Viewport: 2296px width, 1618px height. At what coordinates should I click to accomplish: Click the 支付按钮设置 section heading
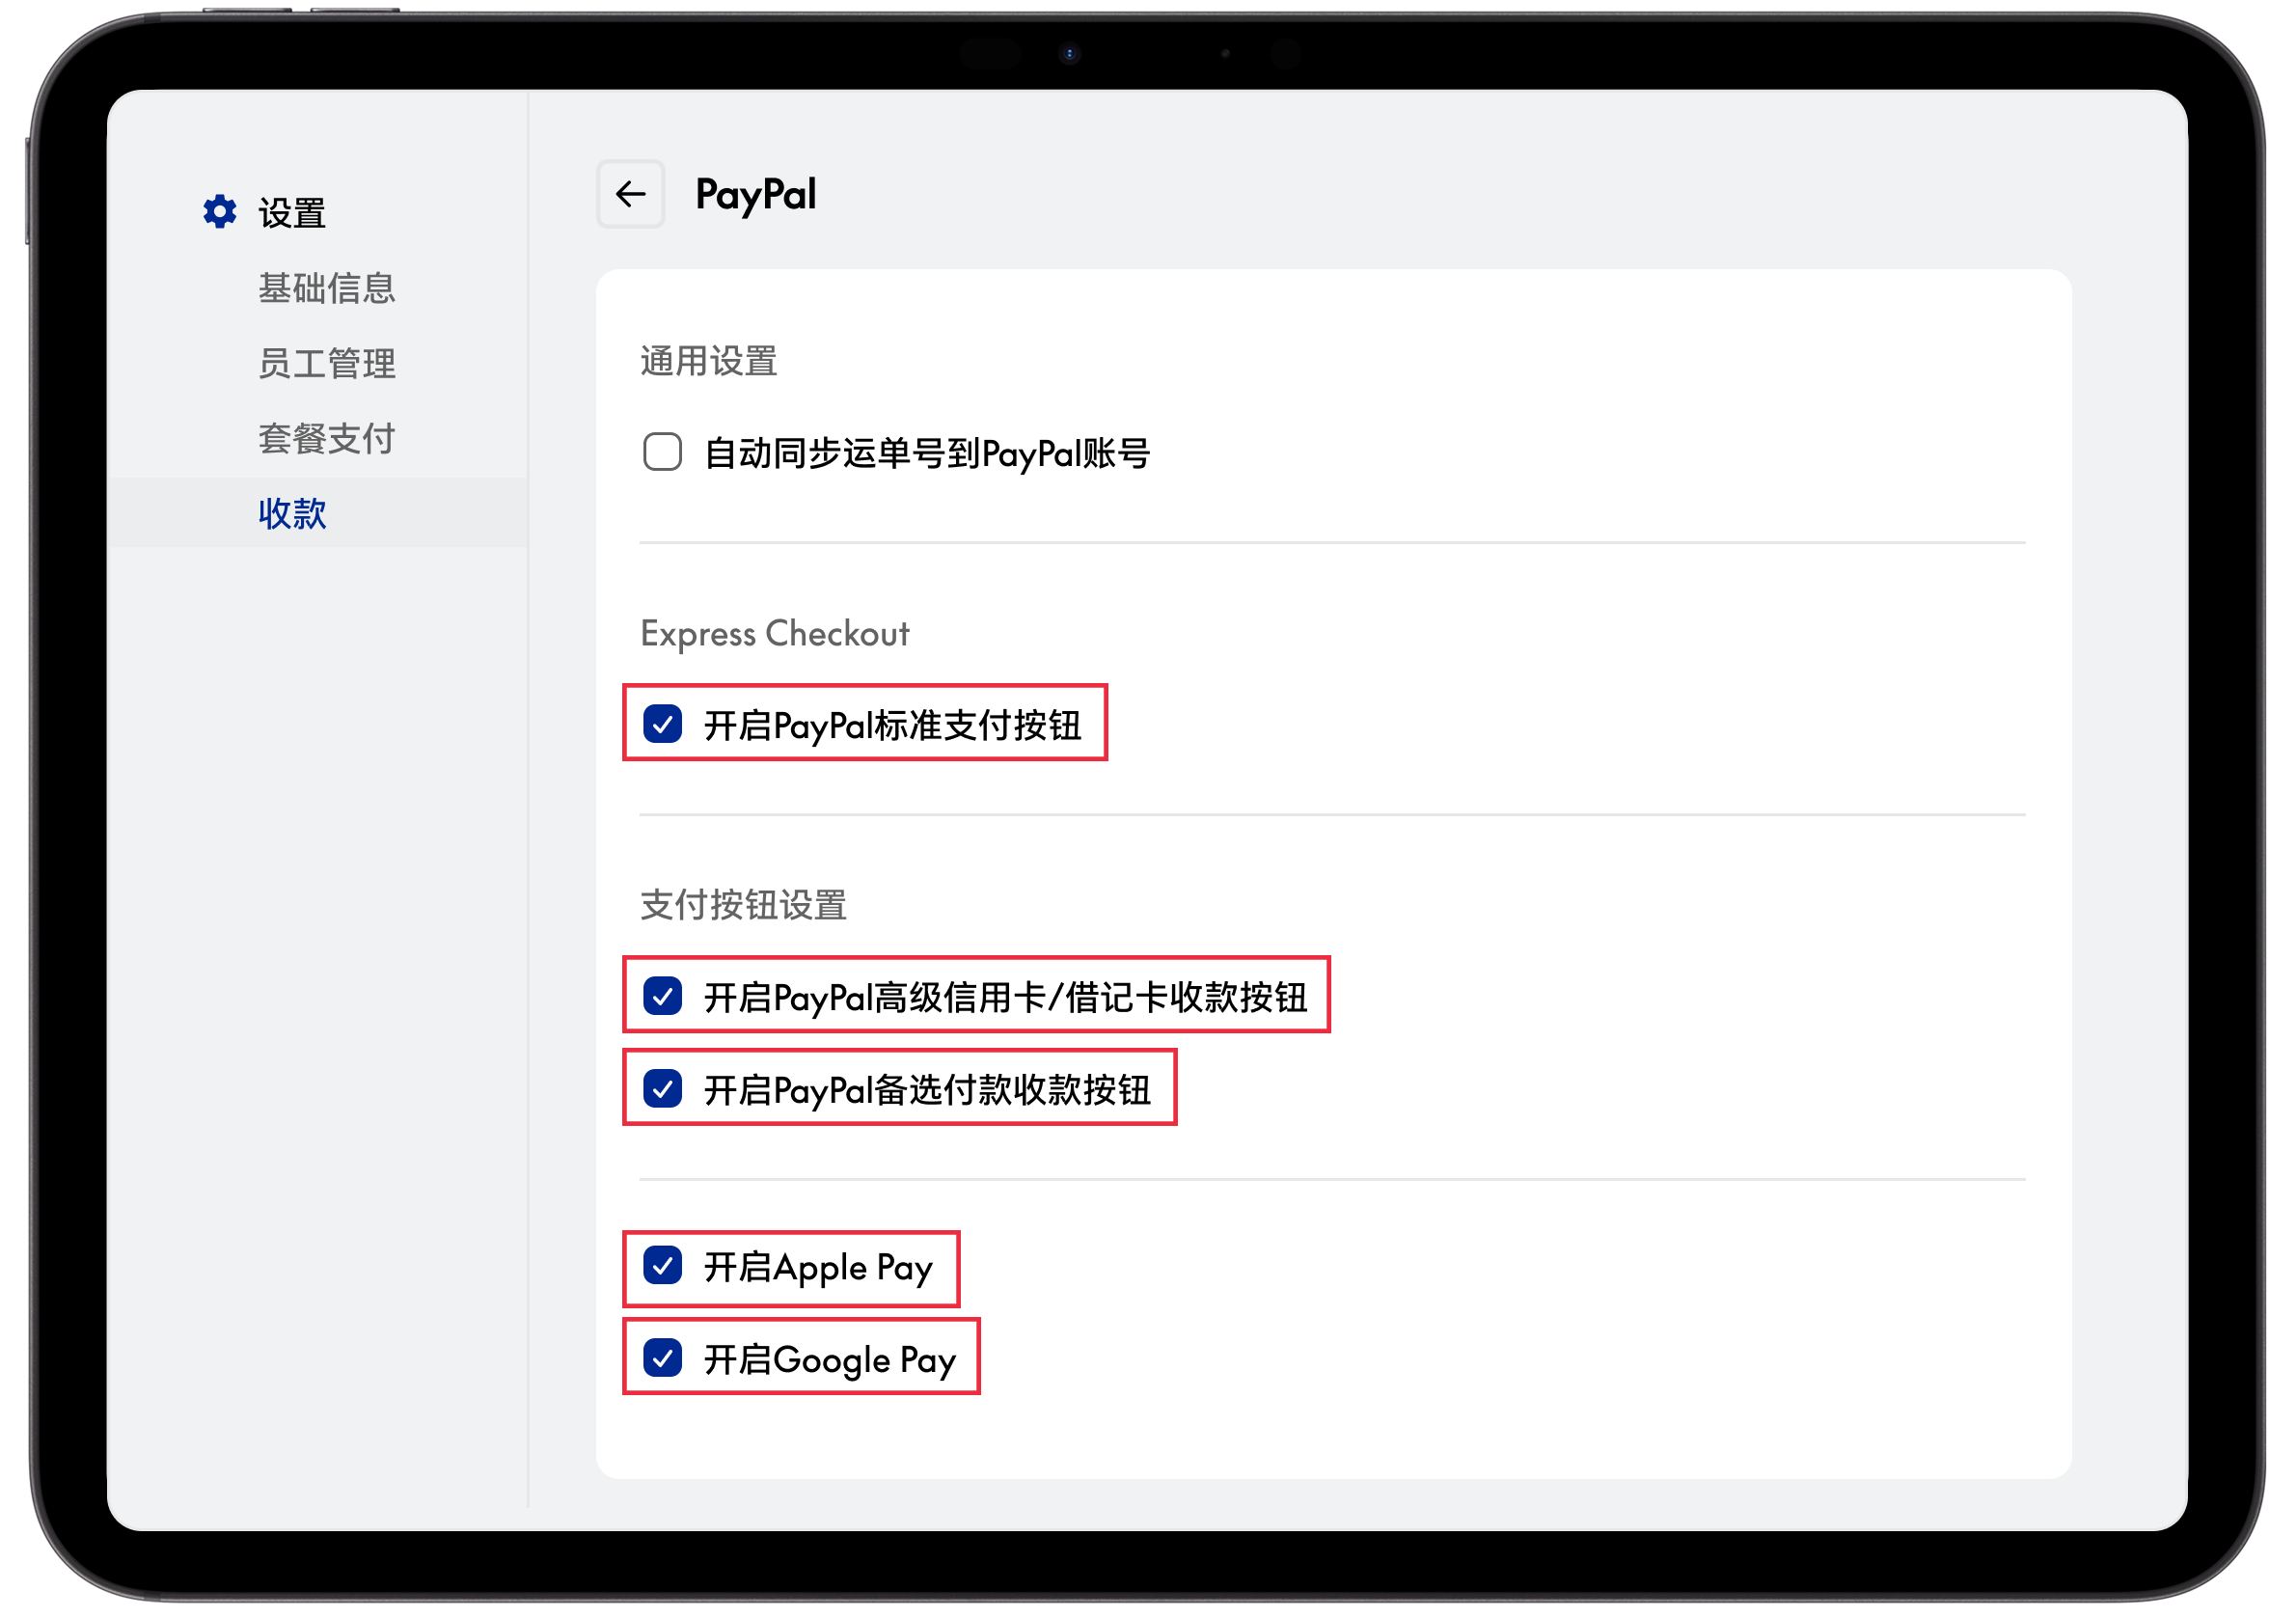[x=744, y=905]
